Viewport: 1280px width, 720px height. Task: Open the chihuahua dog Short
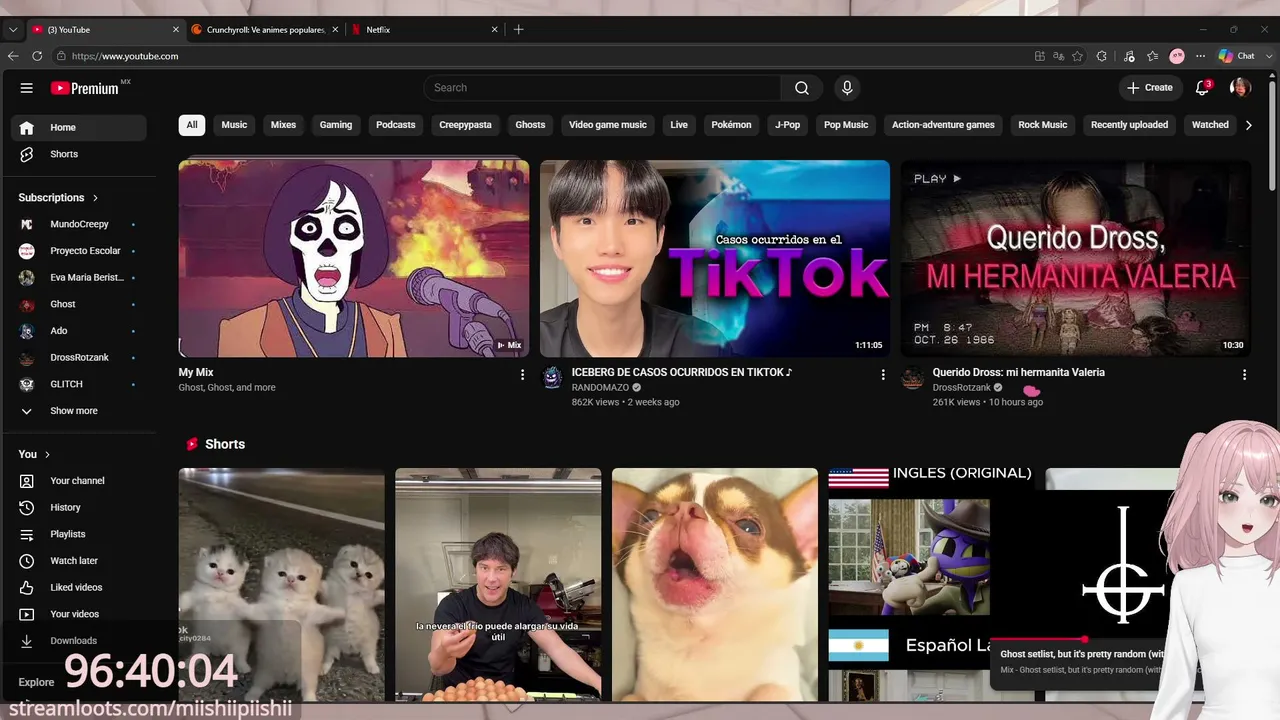point(715,584)
